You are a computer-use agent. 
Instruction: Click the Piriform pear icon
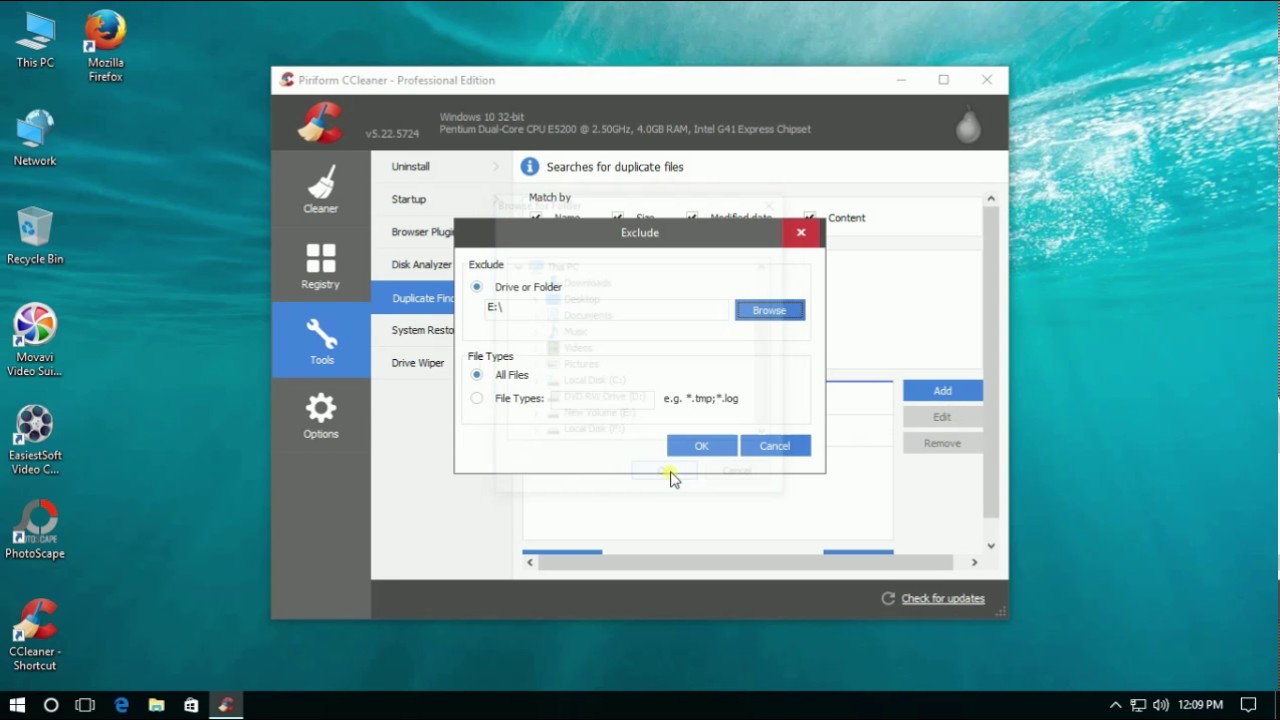tap(968, 124)
